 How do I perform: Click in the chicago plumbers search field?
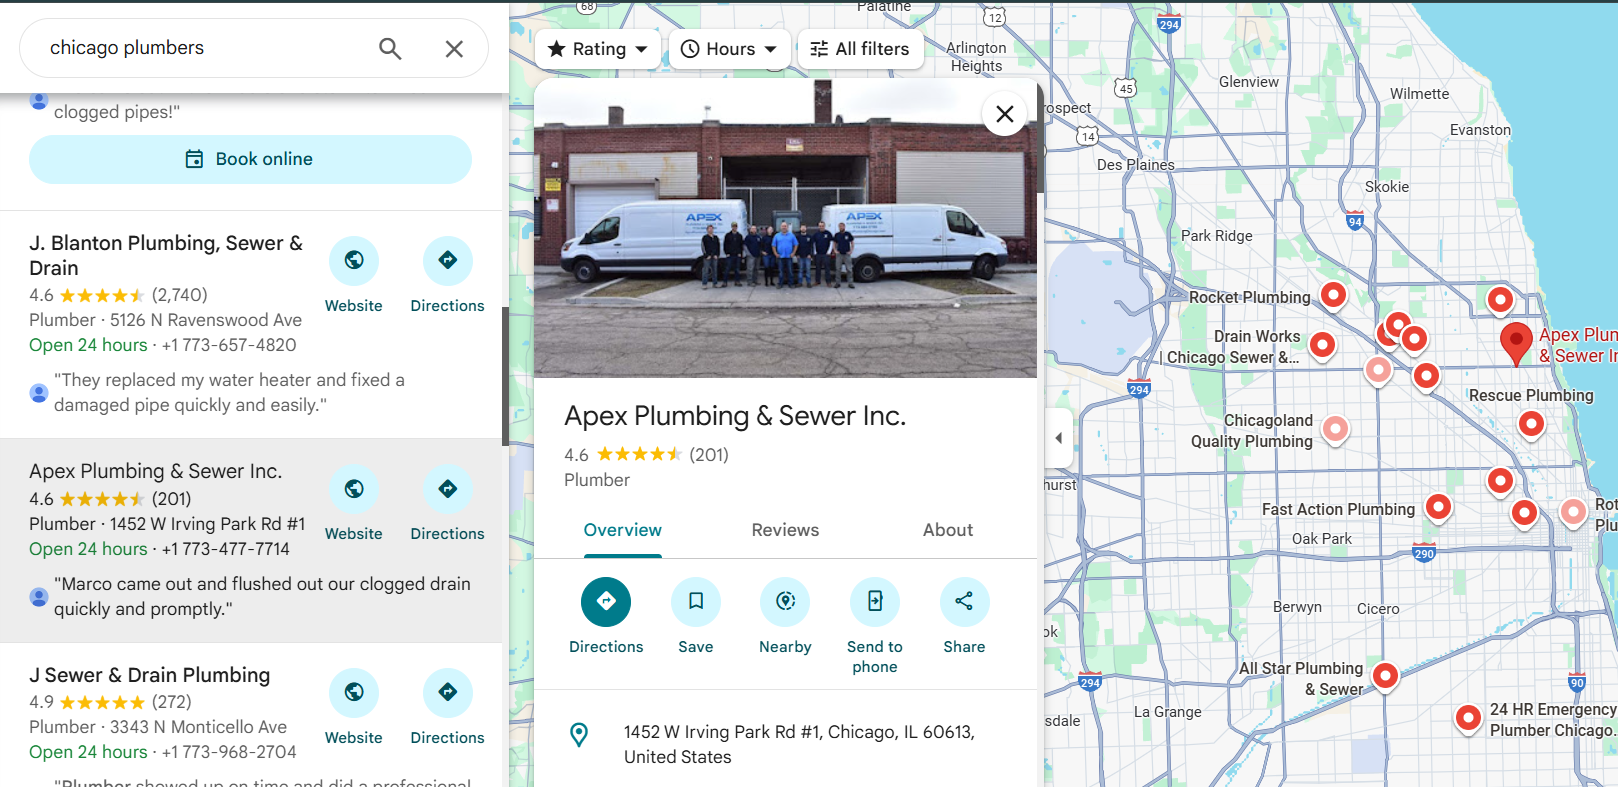[200, 48]
